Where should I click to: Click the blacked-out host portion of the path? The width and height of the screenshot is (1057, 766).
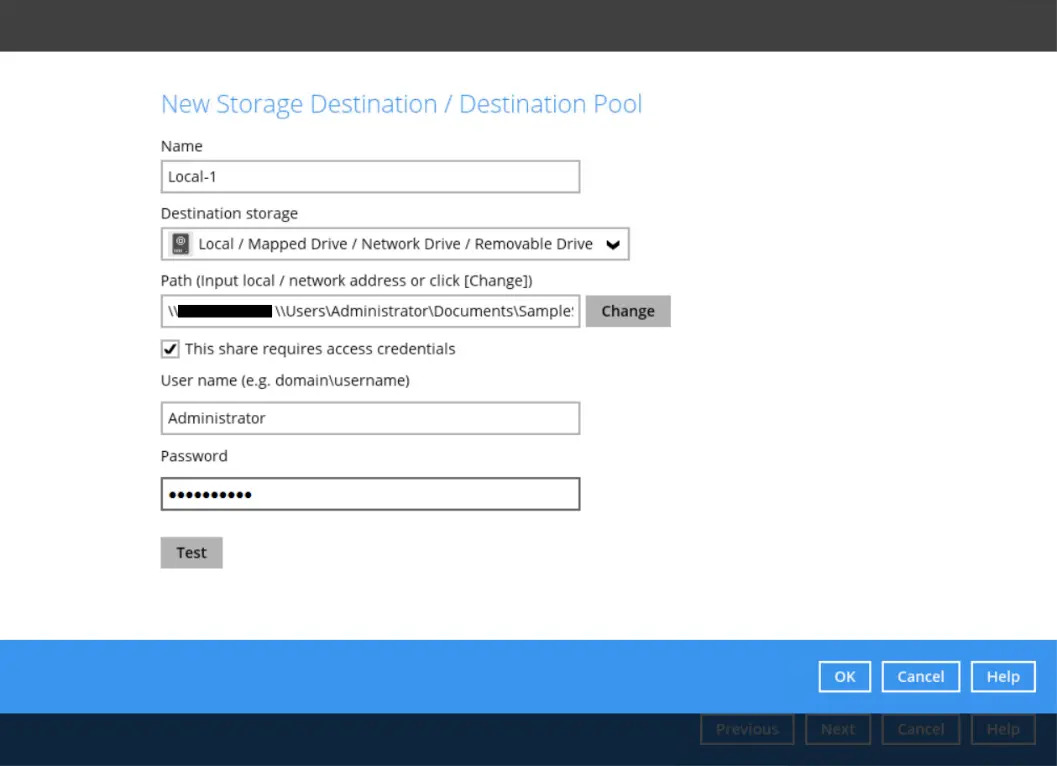pyautogui.click(x=225, y=311)
